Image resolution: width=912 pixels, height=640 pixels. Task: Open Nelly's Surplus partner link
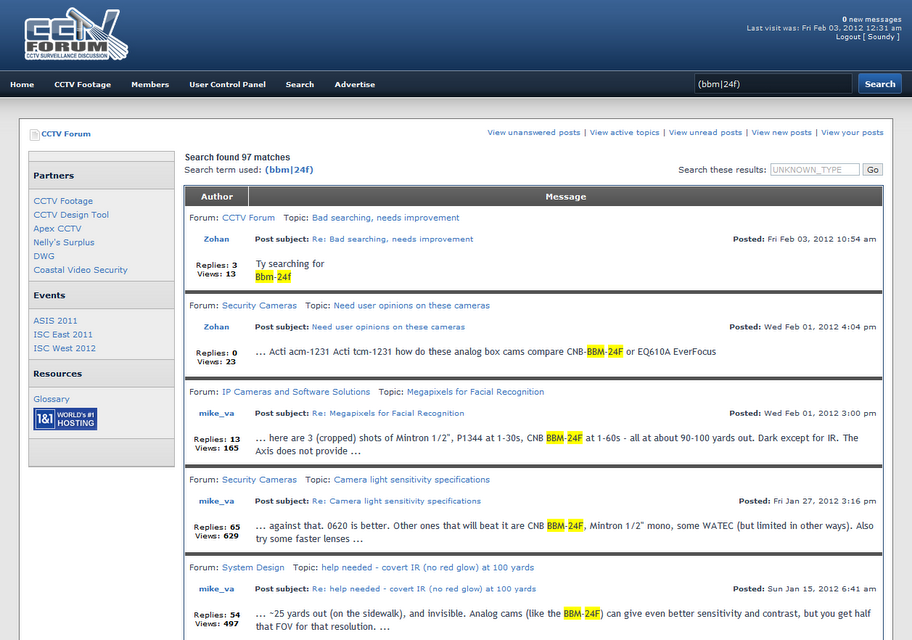(x=64, y=242)
